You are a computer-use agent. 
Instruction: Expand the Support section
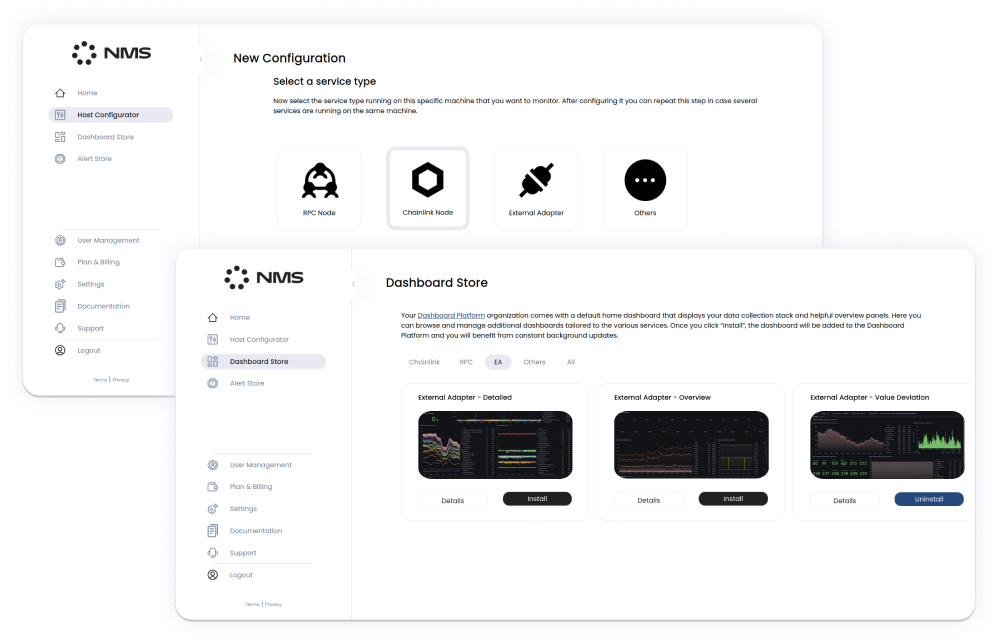coord(212,552)
